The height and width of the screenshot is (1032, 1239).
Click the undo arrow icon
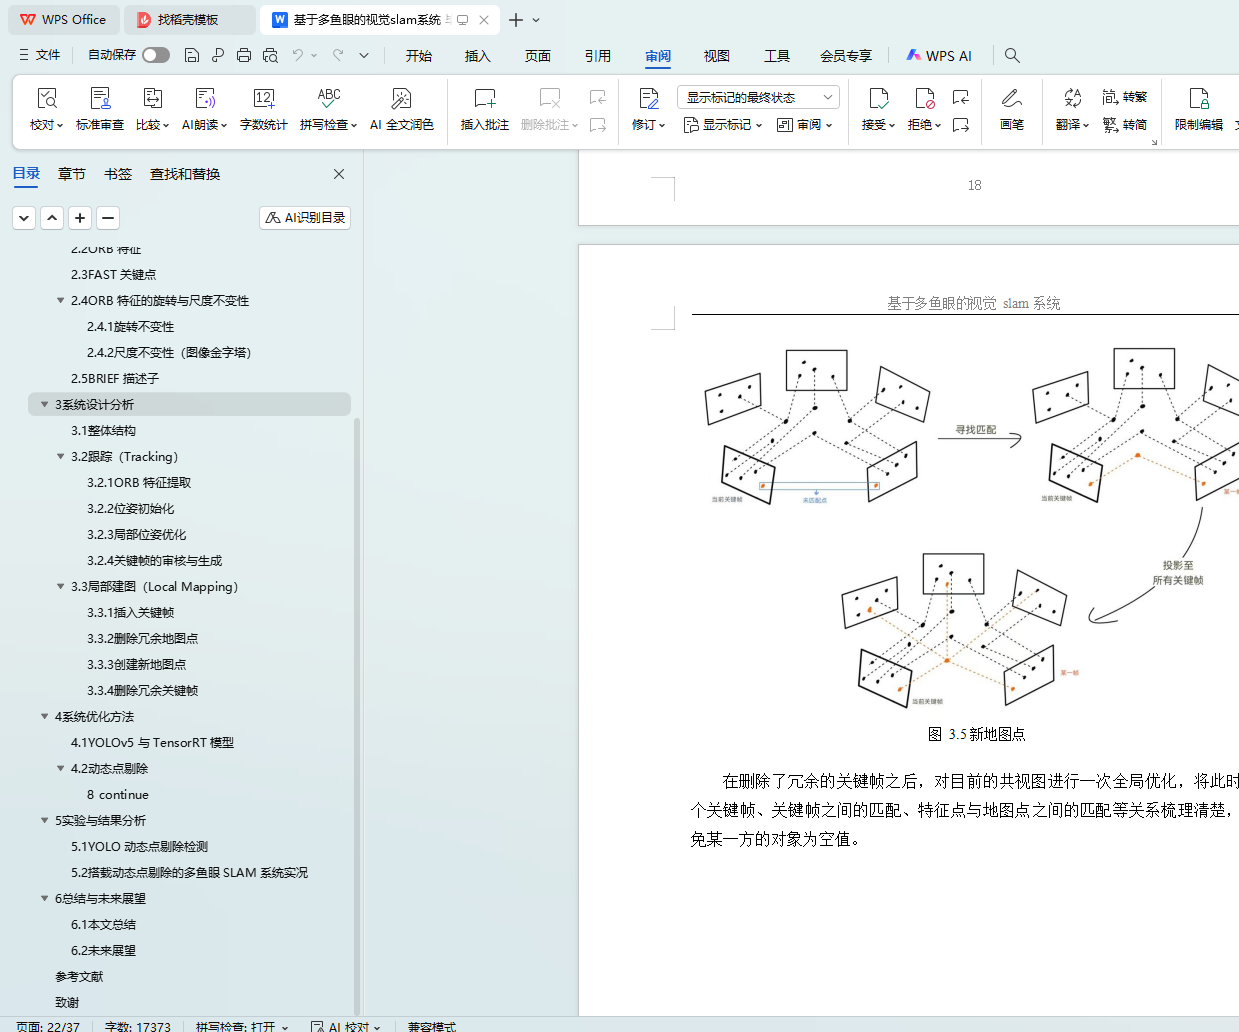[x=298, y=55]
